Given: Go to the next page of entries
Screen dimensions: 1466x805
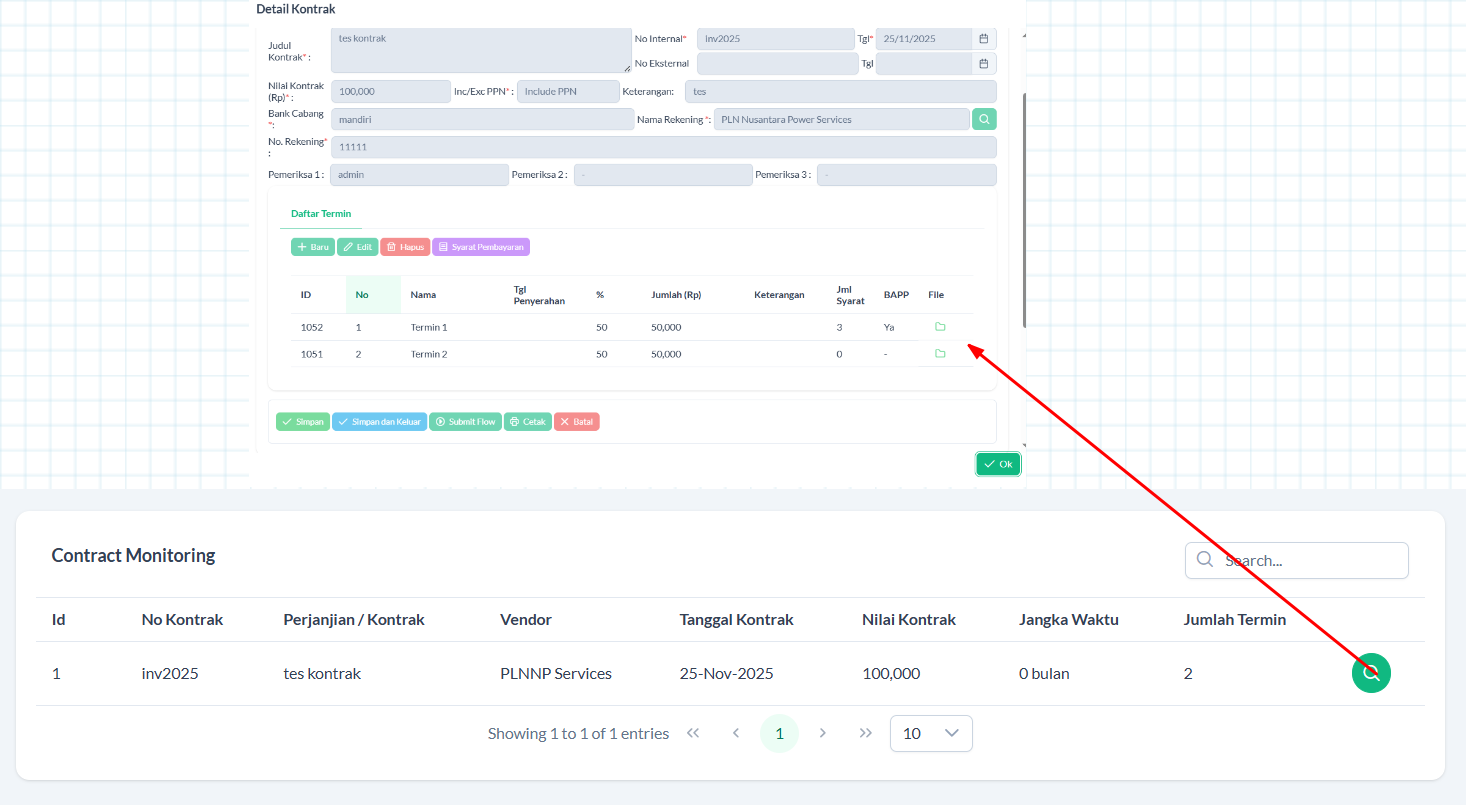Looking at the screenshot, I should pyautogui.click(x=823, y=733).
